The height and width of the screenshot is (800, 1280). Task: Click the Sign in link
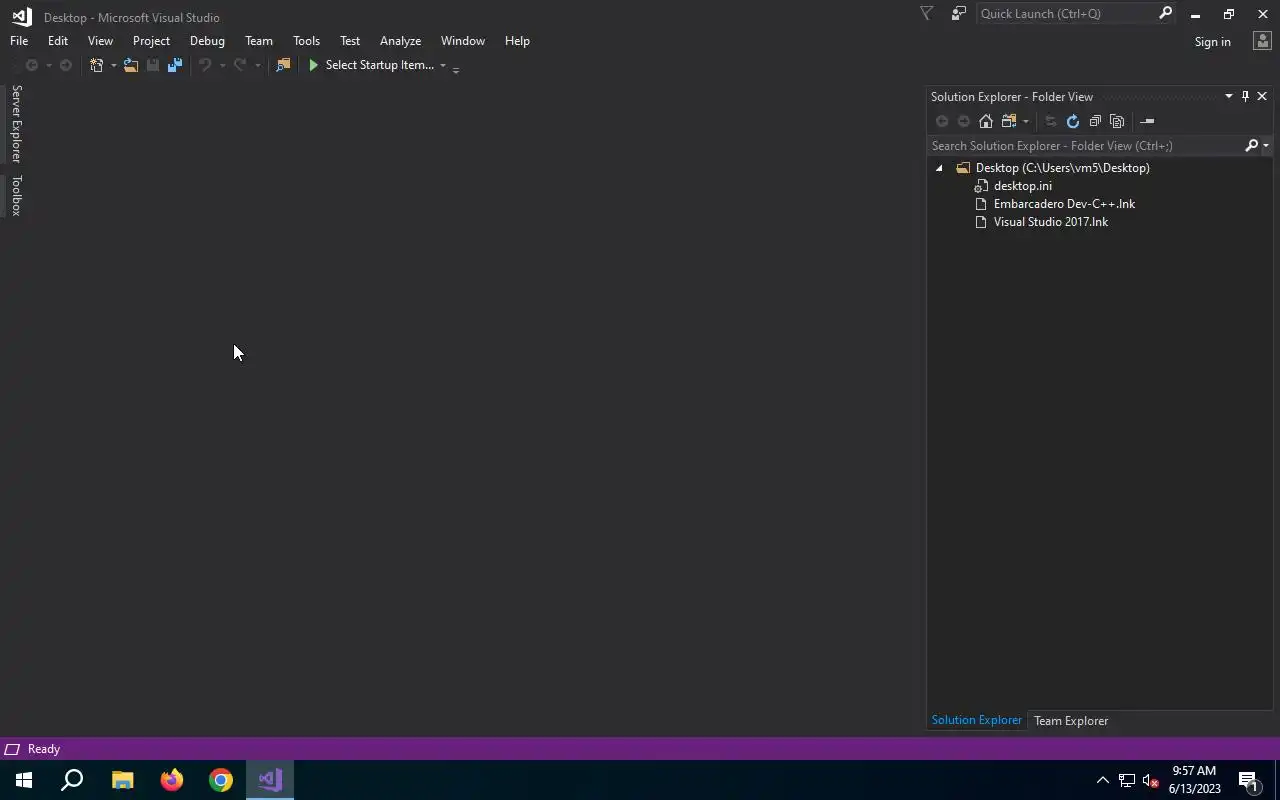tap(1212, 42)
